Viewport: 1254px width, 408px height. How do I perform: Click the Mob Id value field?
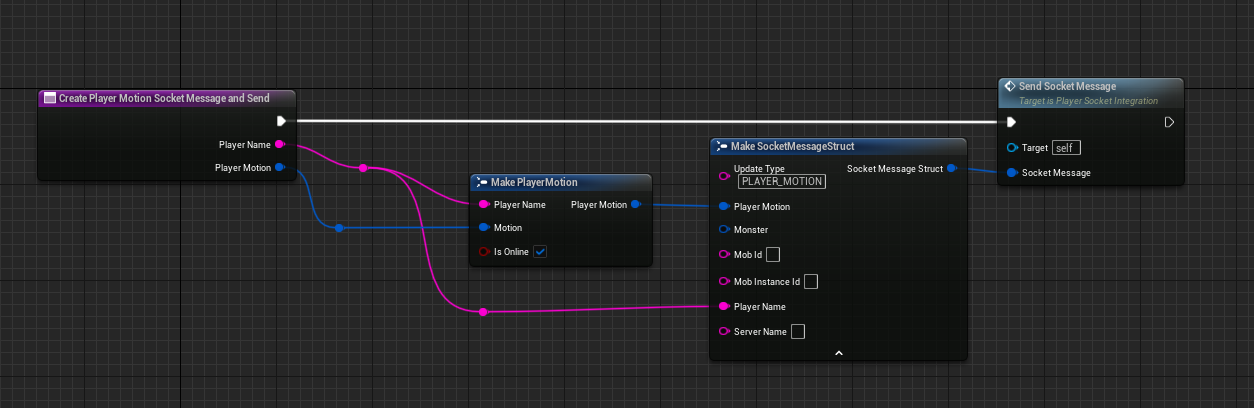[x=773, y=255]
